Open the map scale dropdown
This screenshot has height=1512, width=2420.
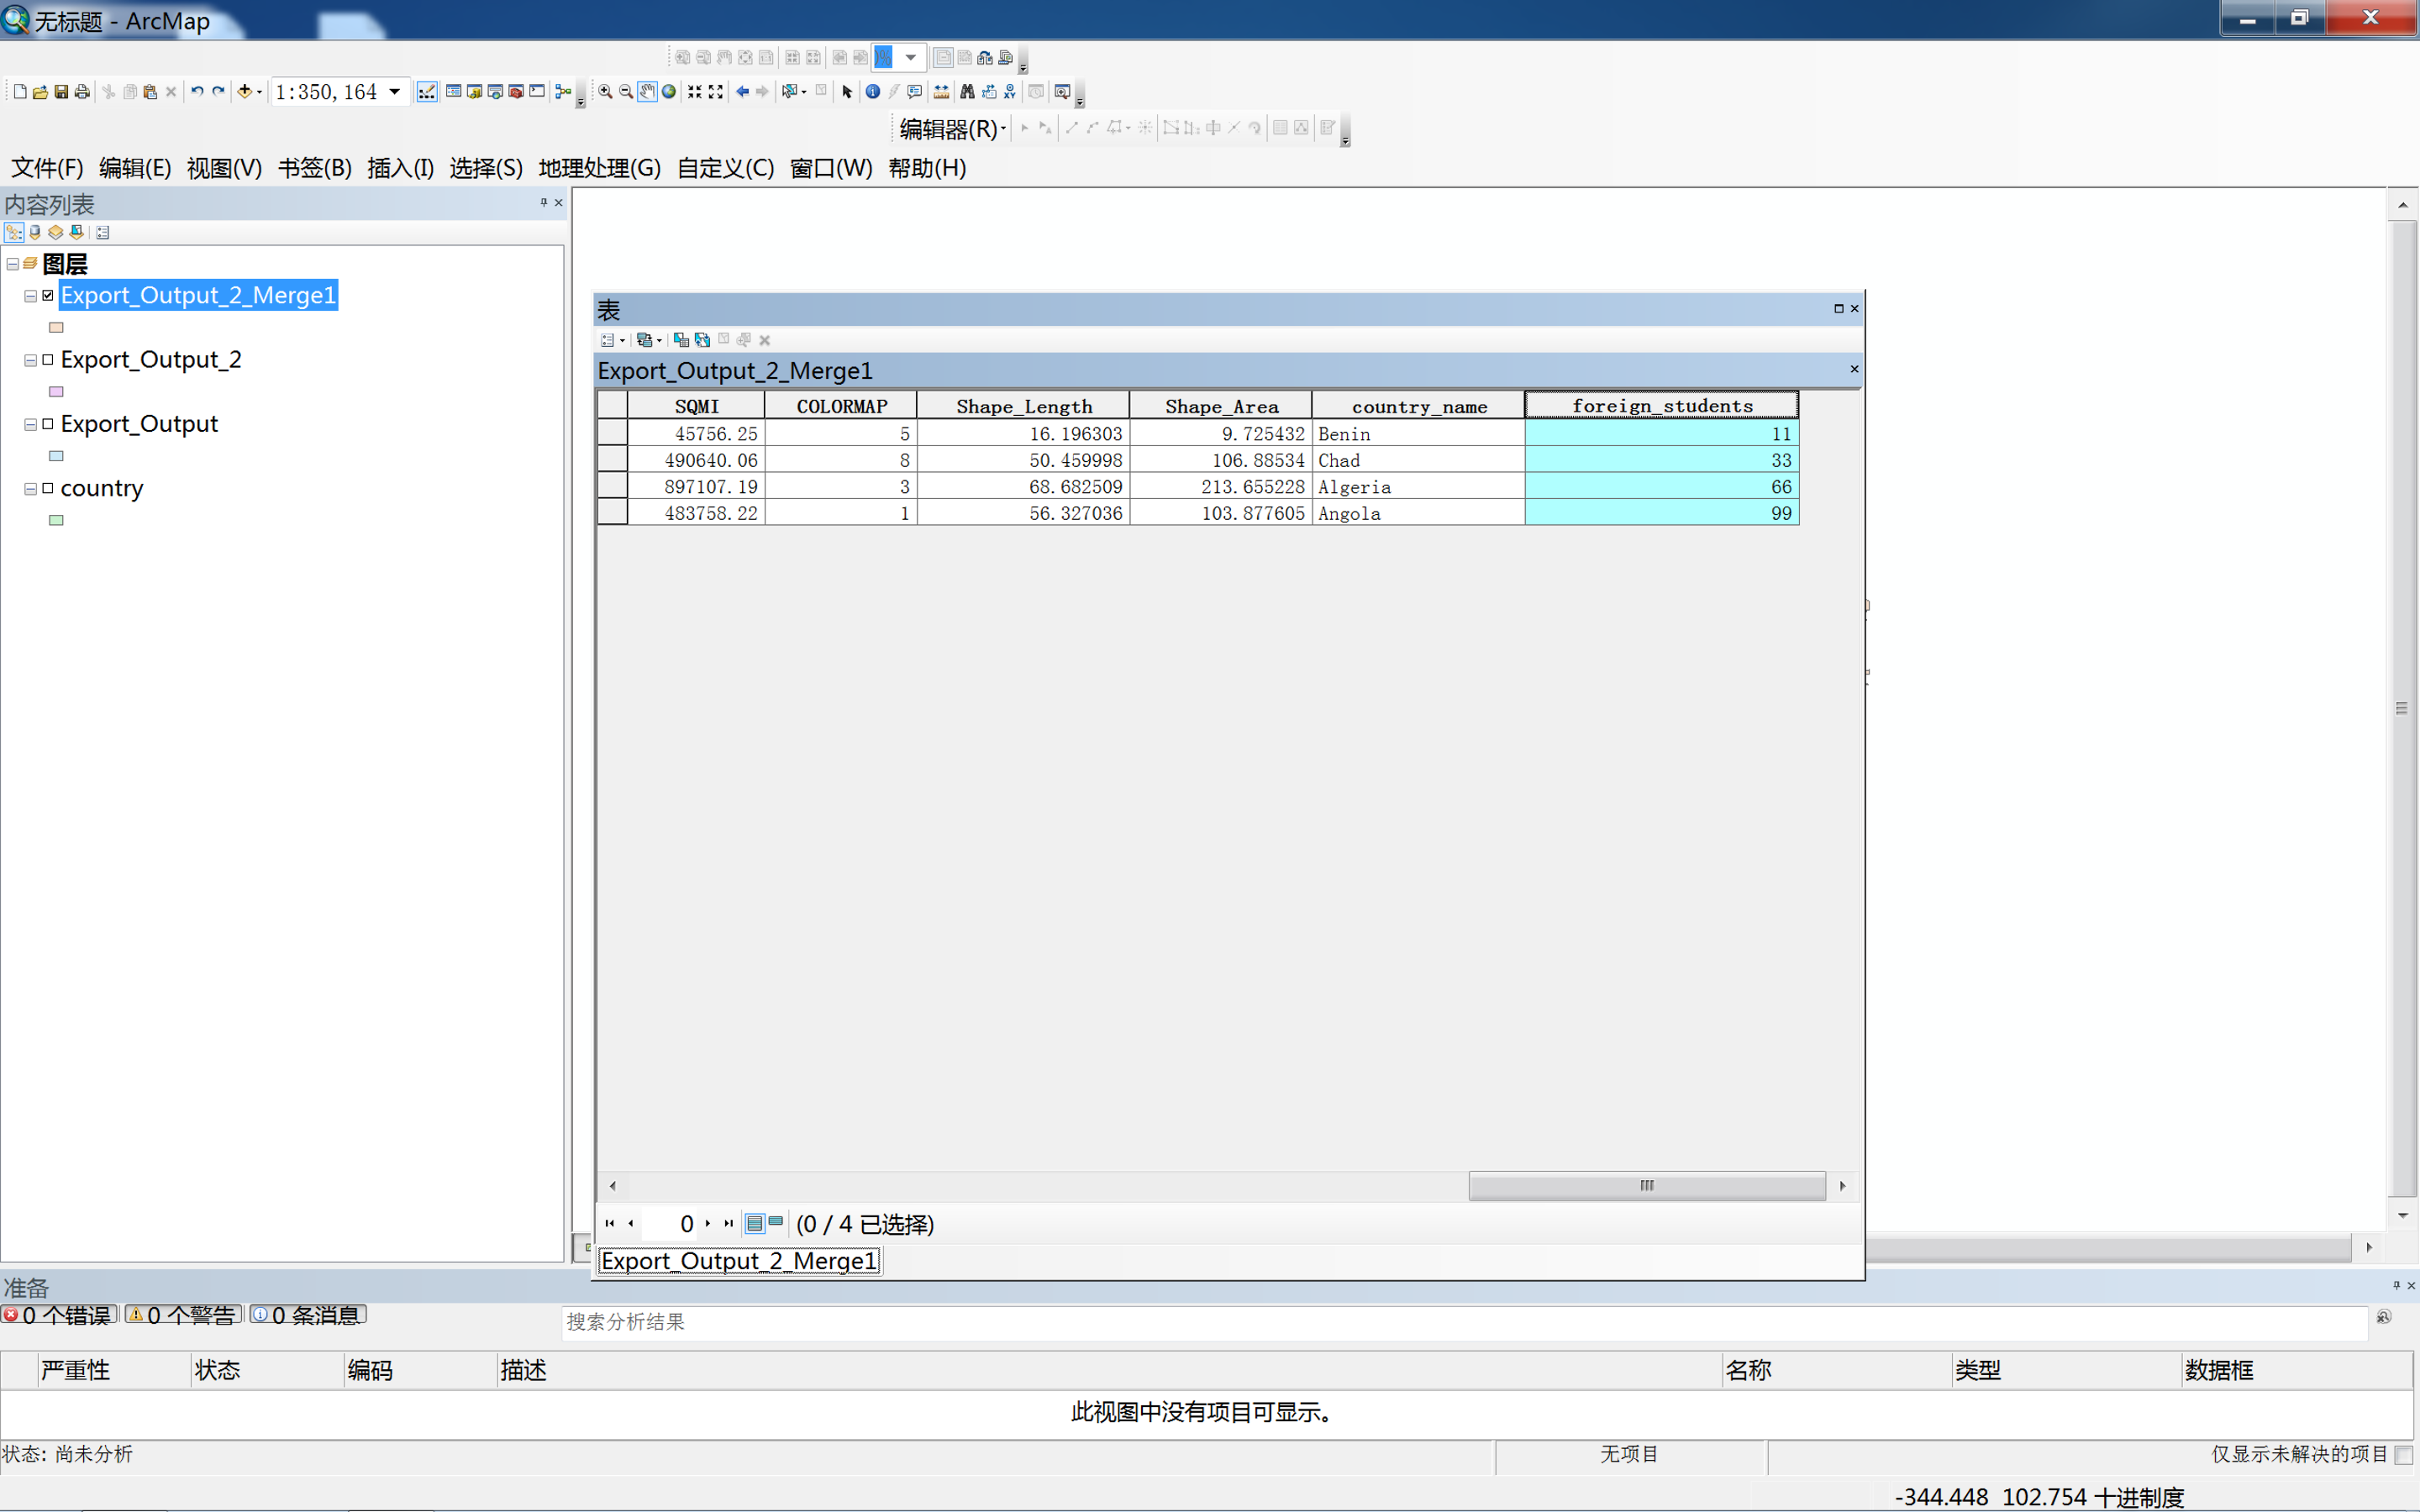pyautogui.click(x=395, y=92)
